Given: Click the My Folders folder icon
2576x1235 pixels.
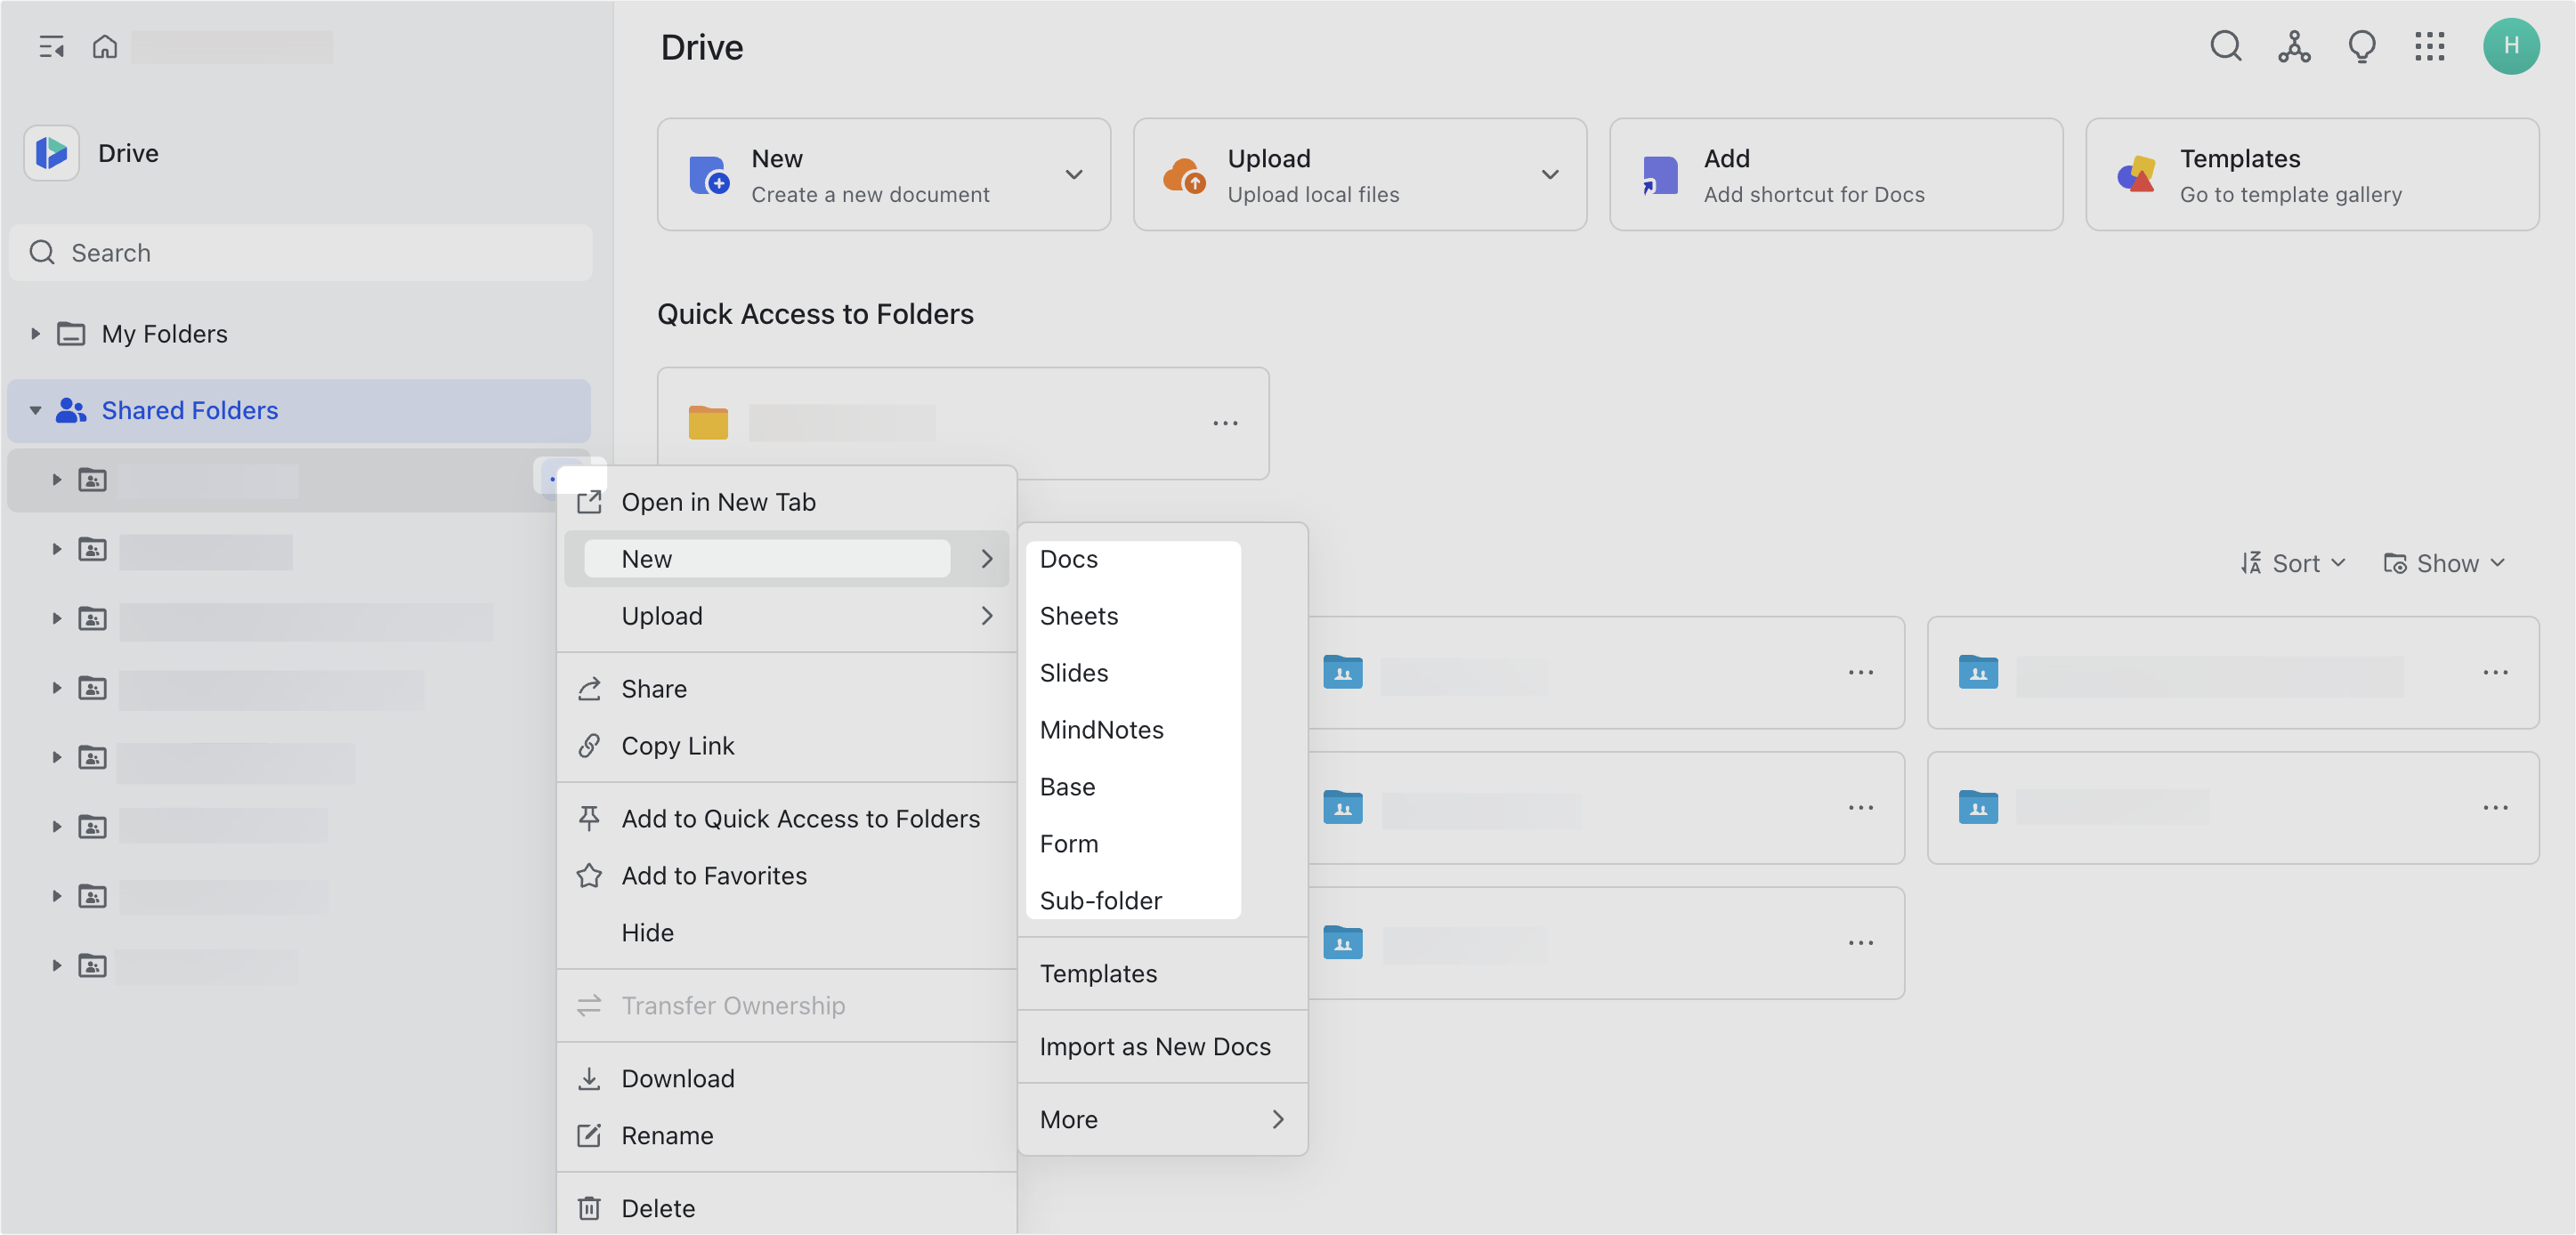Looking at the screenshot, I should 71,334.
